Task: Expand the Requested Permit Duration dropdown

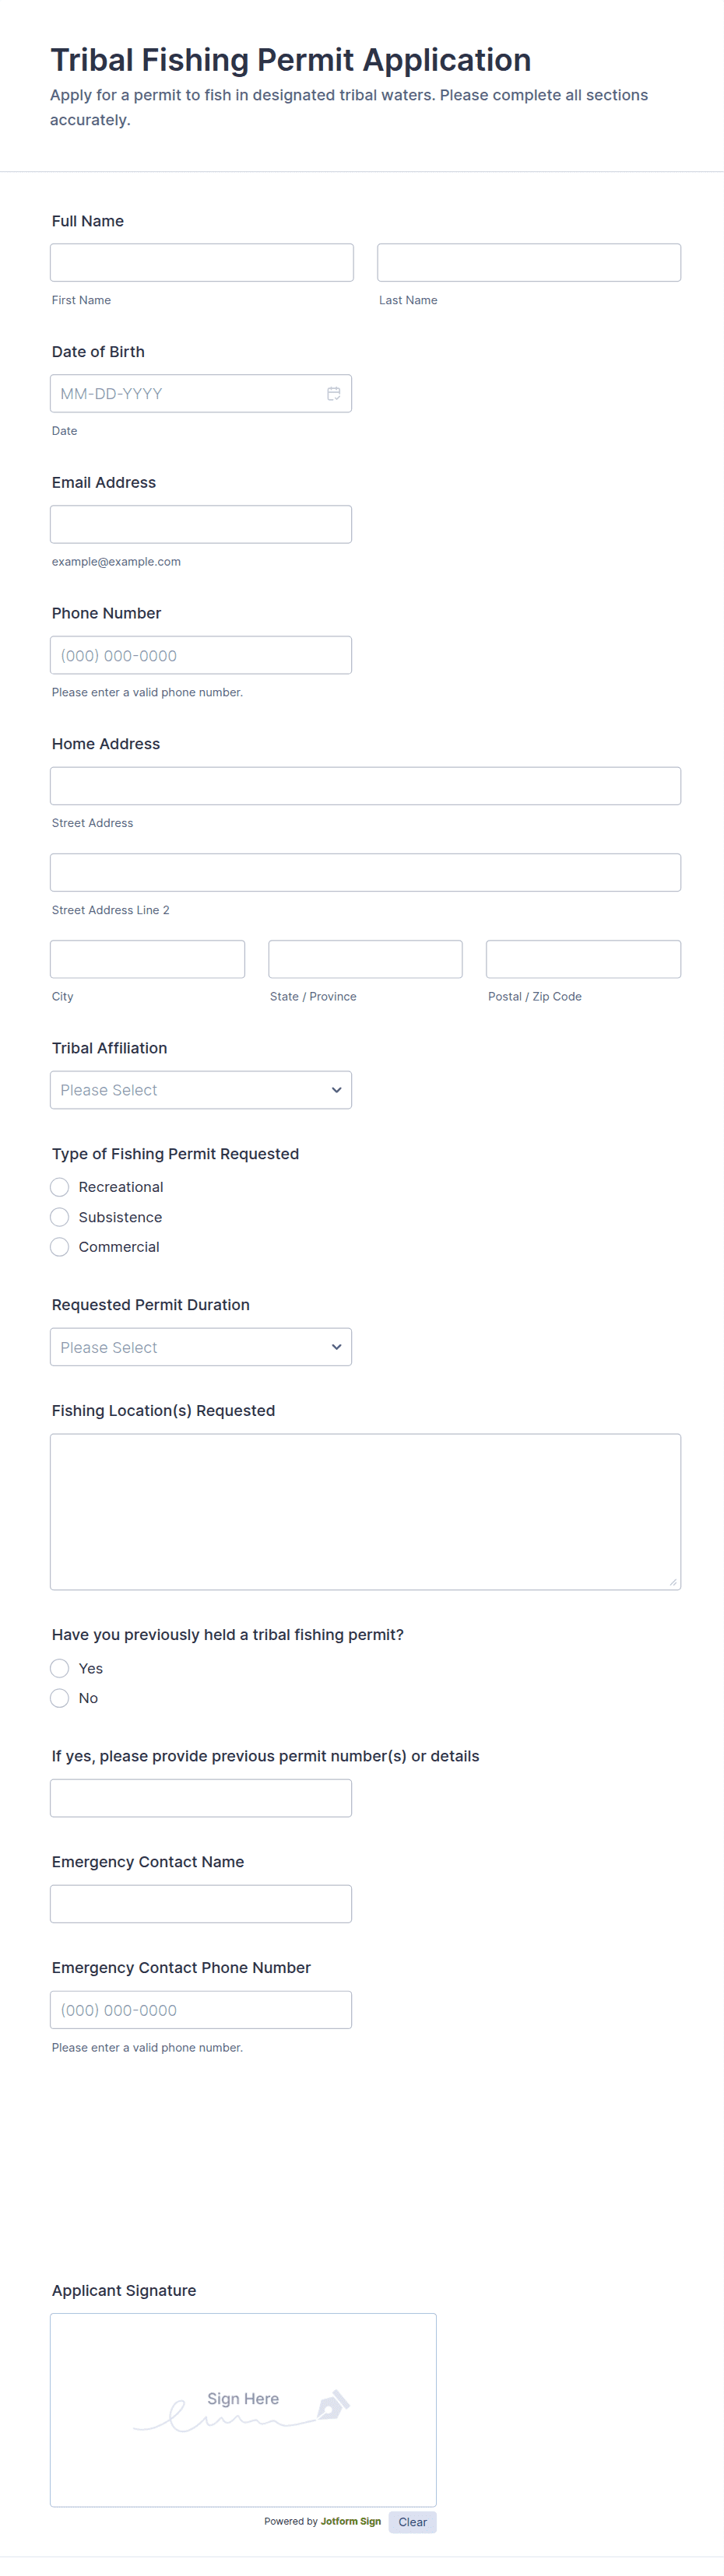Action: [x=201, y=1347]
